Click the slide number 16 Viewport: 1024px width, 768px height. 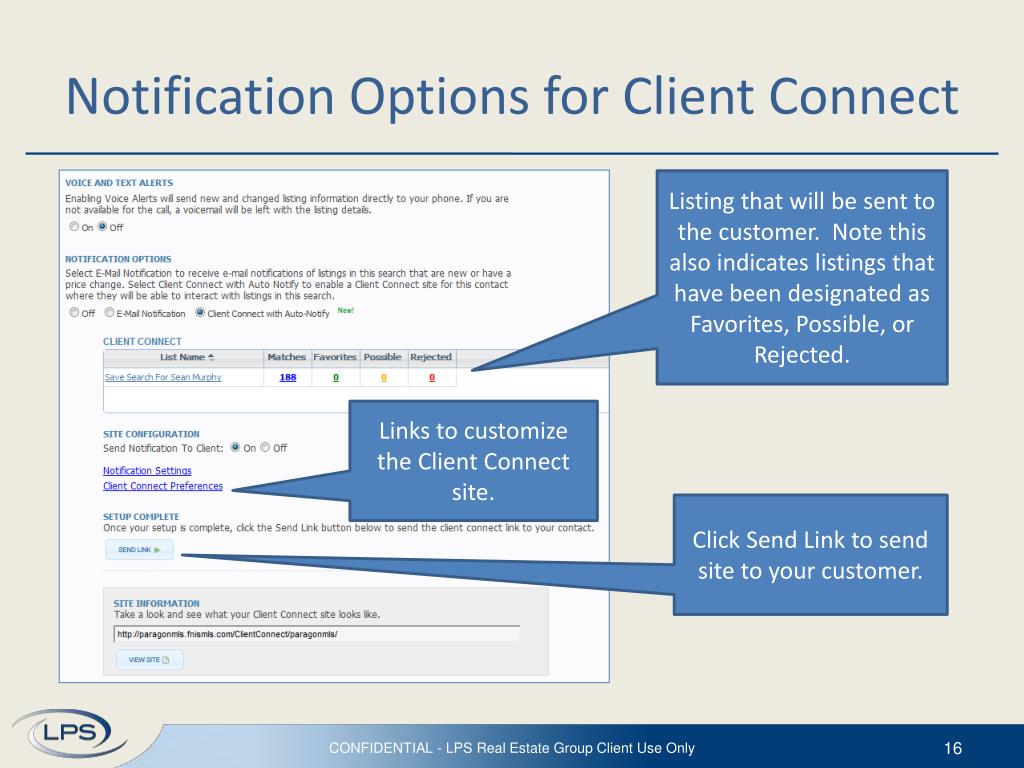(953, 748)
